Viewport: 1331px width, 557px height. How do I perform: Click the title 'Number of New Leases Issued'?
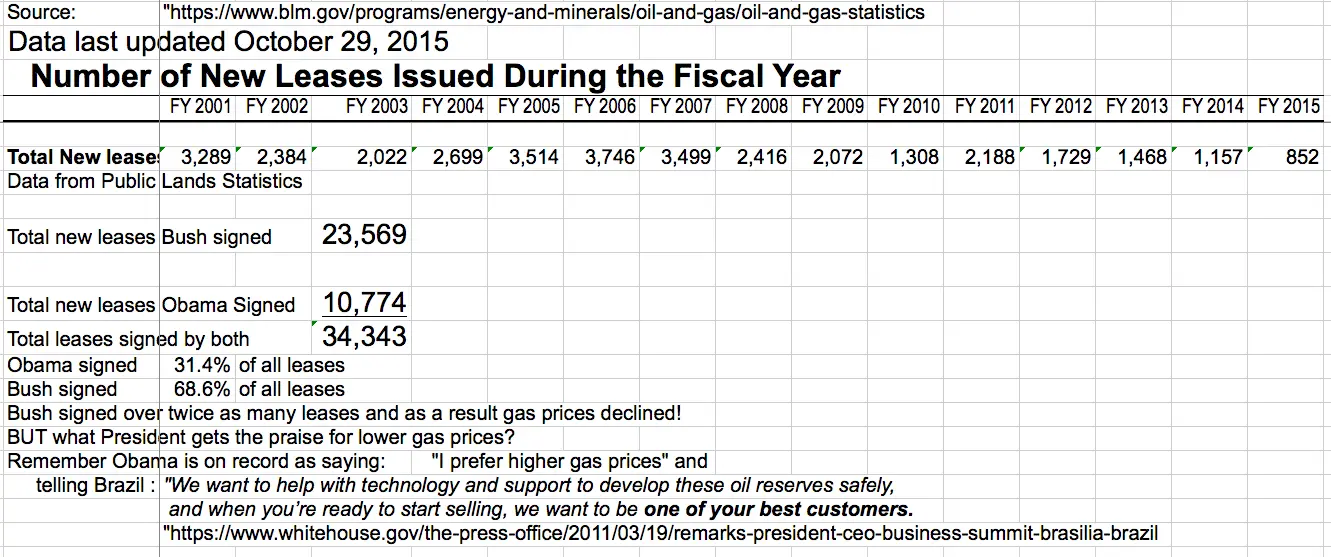click(x=436, y=76)
